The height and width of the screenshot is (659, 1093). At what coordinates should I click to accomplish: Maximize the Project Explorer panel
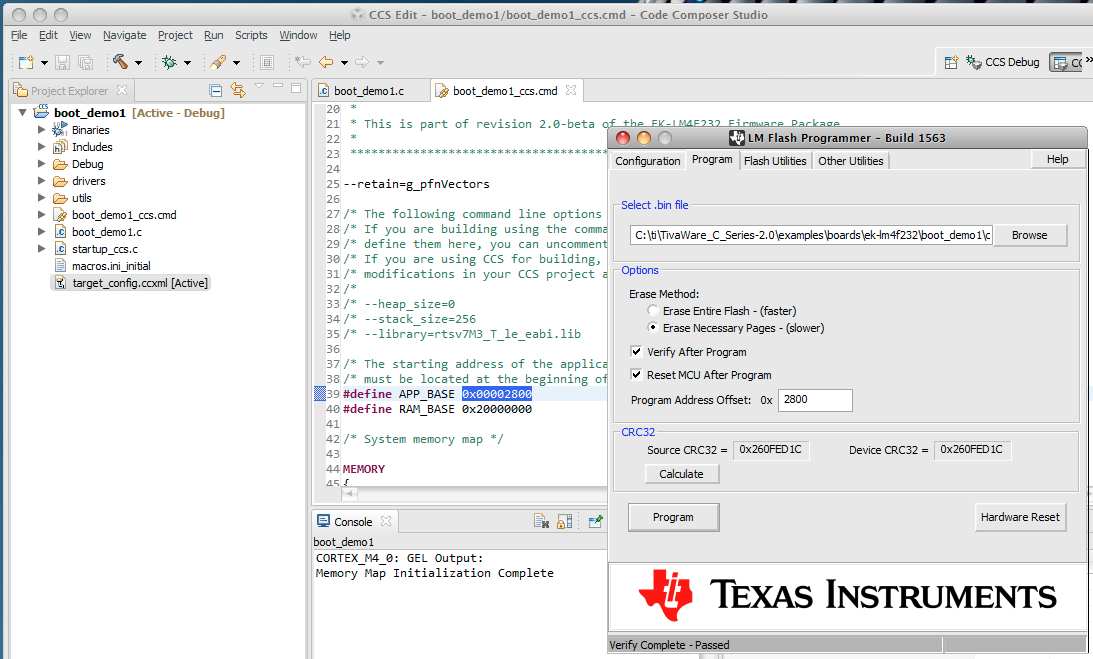pyautogui.click(x=296, y=88)
